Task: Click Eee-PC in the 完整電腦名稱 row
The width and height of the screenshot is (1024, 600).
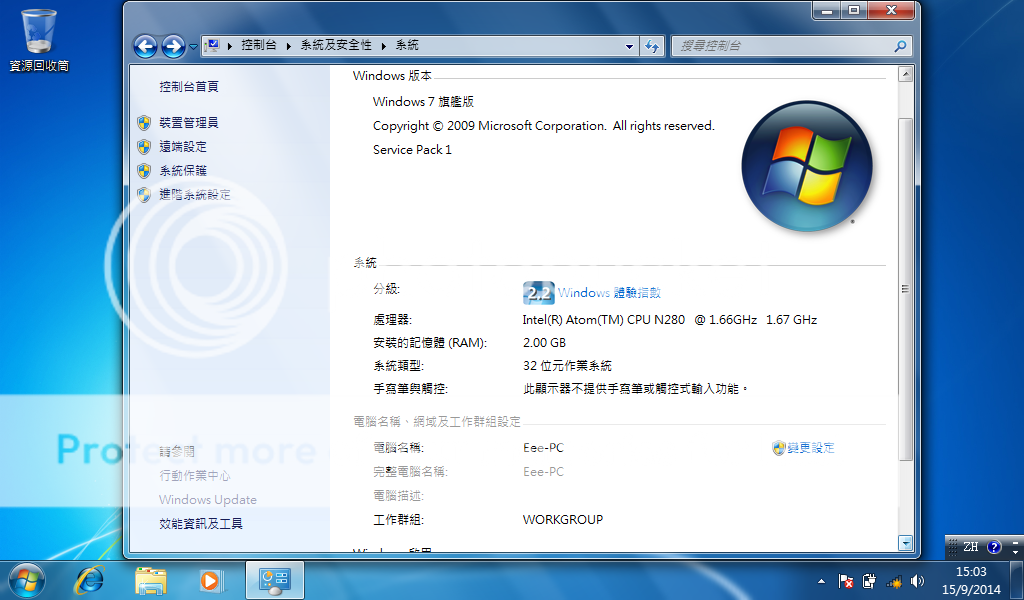Action: click(543, 471)
